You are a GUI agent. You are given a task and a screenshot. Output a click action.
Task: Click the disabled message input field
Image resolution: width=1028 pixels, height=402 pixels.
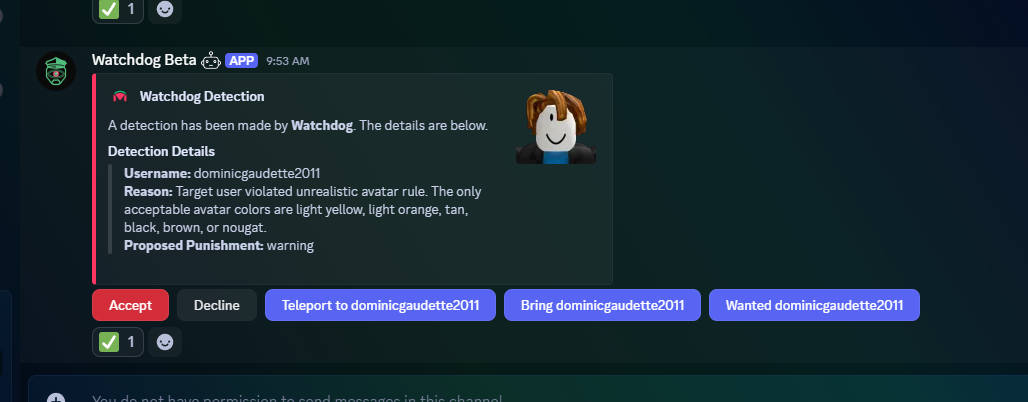[x=400, y=397]
